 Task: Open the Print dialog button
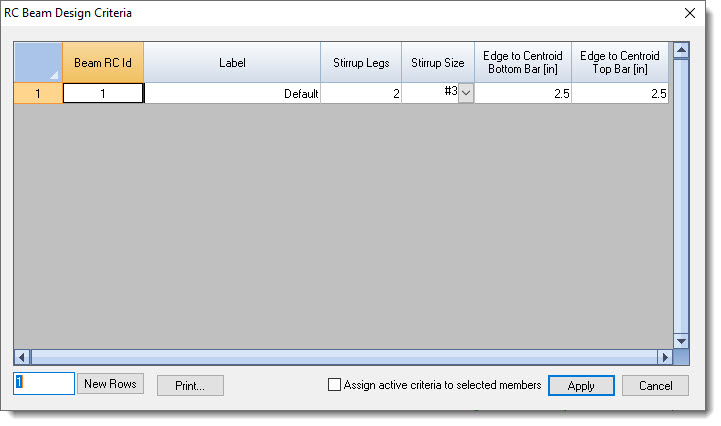pyautogui.click(x=190, y=385)
